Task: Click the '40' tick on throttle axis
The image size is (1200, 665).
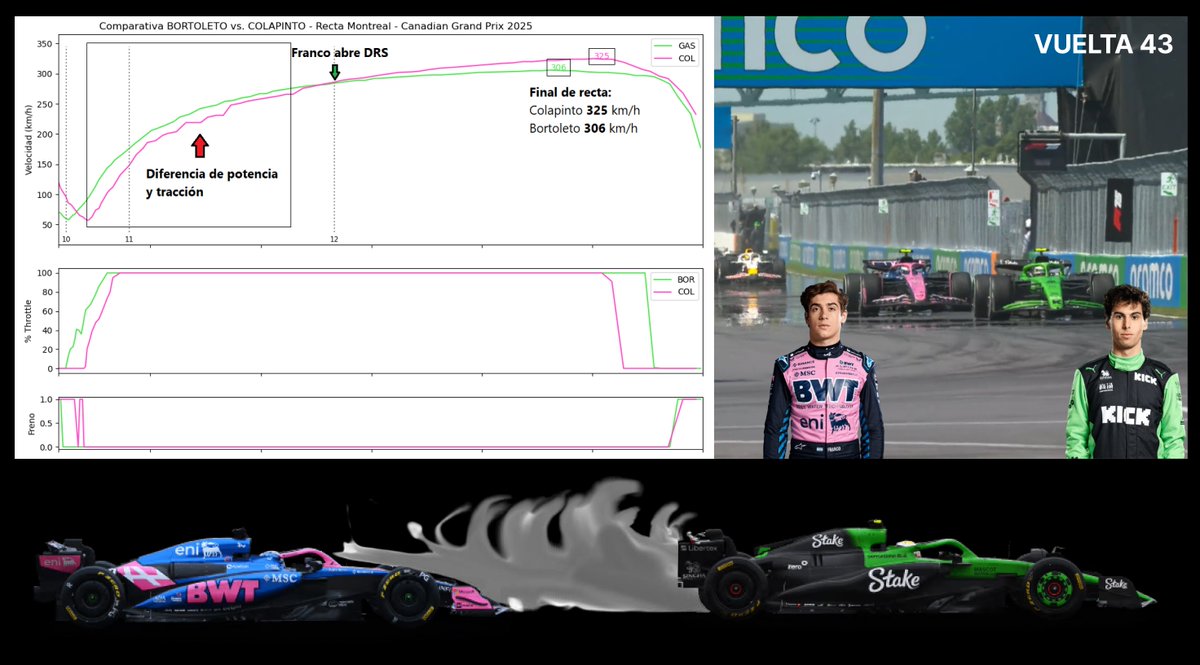Action: [47, 331]
